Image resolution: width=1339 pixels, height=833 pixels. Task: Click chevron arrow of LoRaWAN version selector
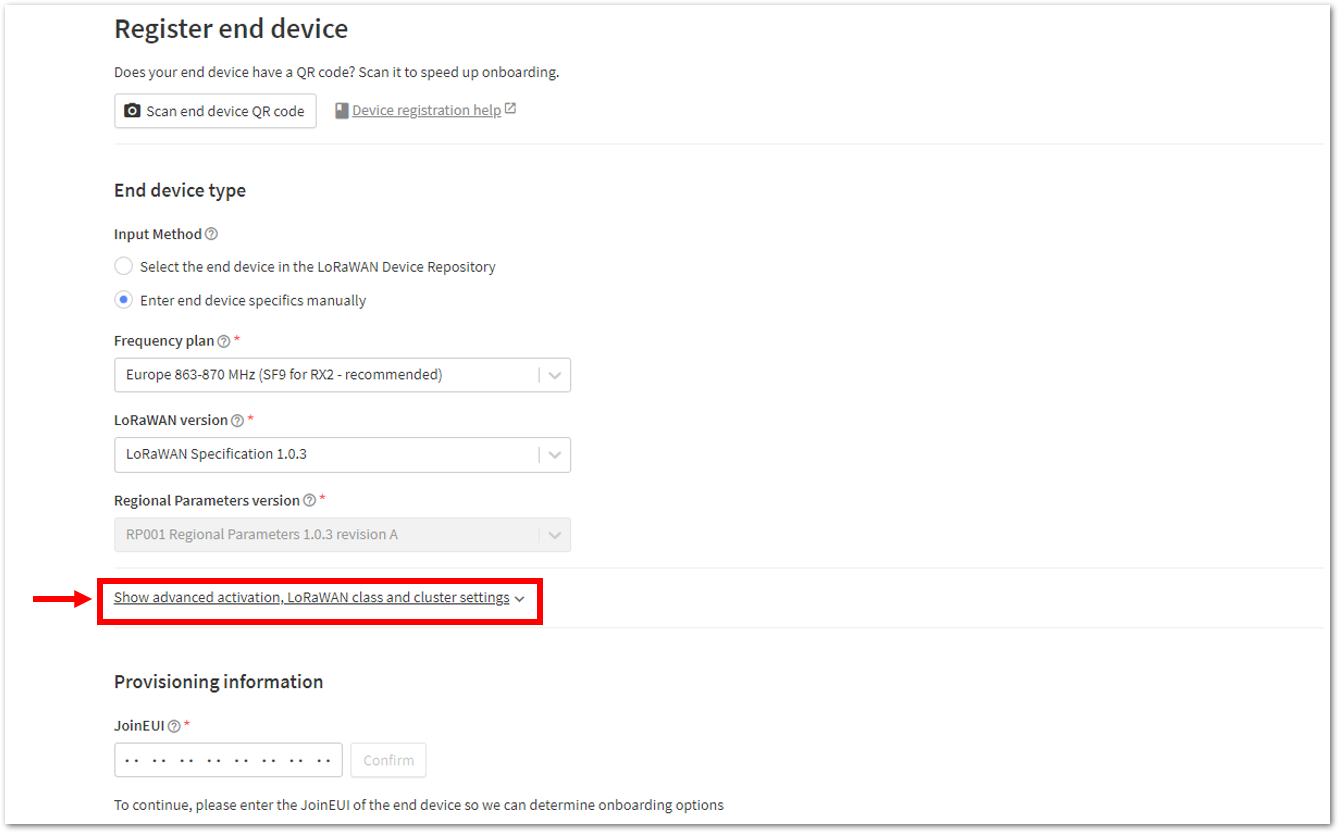[x=555, y=455]
